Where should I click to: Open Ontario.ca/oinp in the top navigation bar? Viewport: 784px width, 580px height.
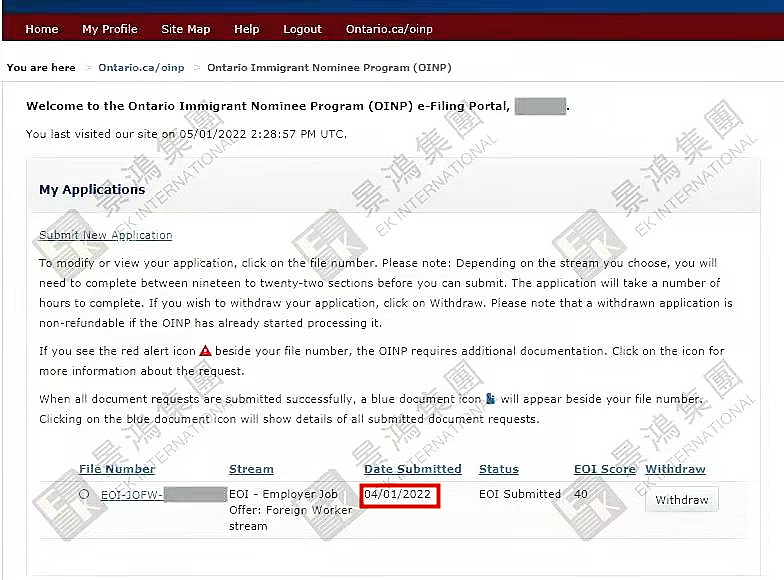(389, 29)
